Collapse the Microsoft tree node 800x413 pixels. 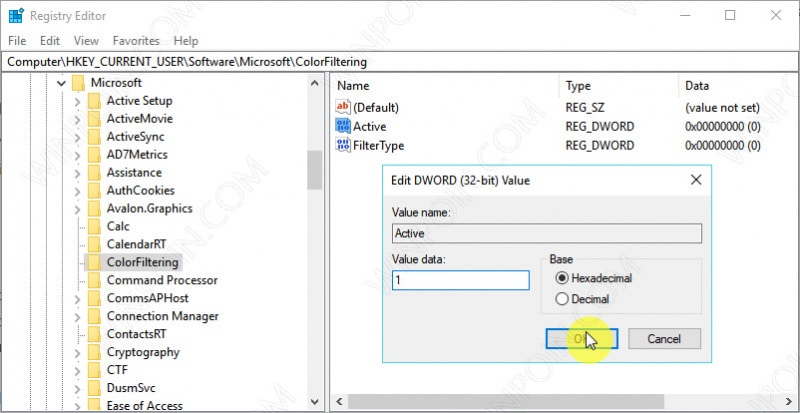(62, 83)
